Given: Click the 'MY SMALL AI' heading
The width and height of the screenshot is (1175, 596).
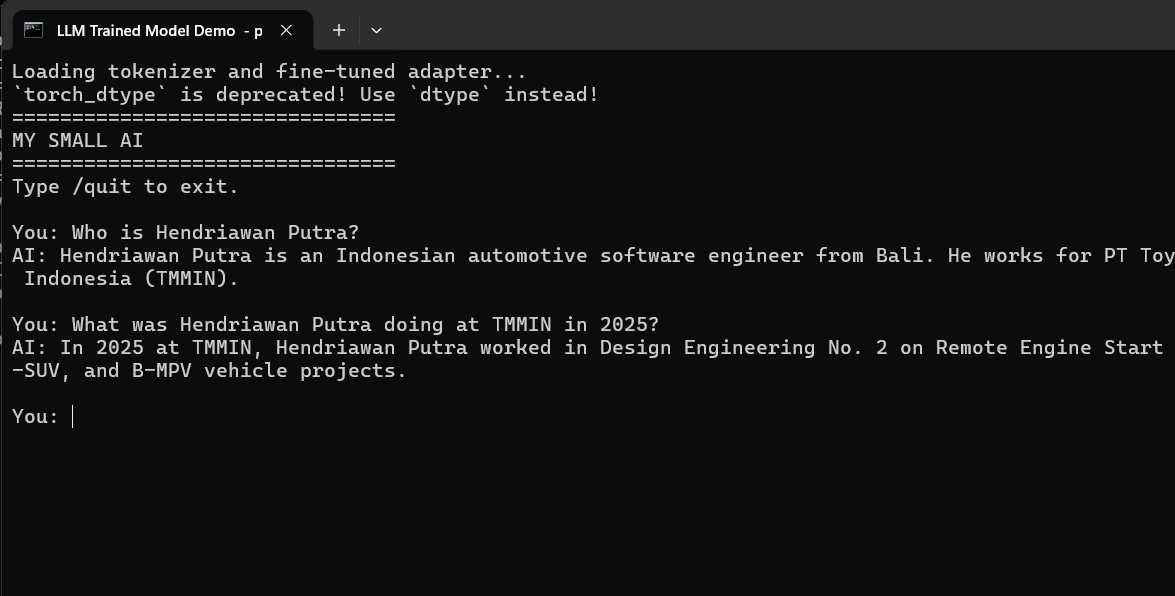Looking at the screenshot, I should (77, 141).
